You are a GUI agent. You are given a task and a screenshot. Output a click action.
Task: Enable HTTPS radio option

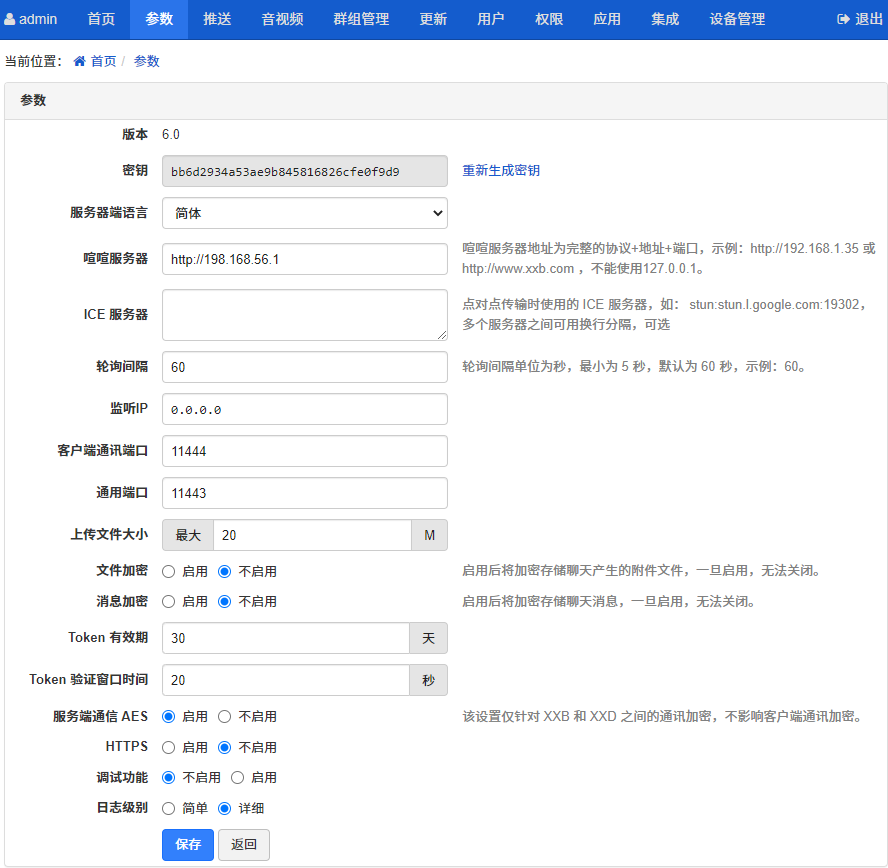coord(169,747)
